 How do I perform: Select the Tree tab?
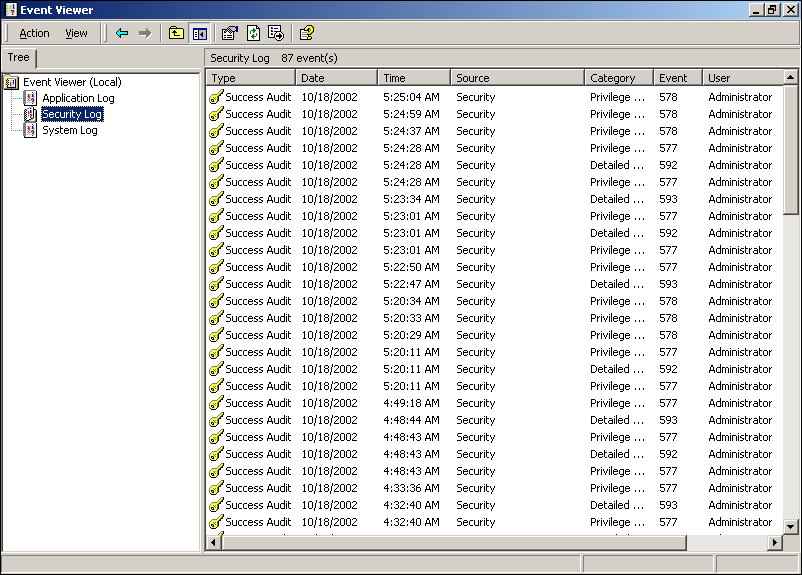pos(19,58)
